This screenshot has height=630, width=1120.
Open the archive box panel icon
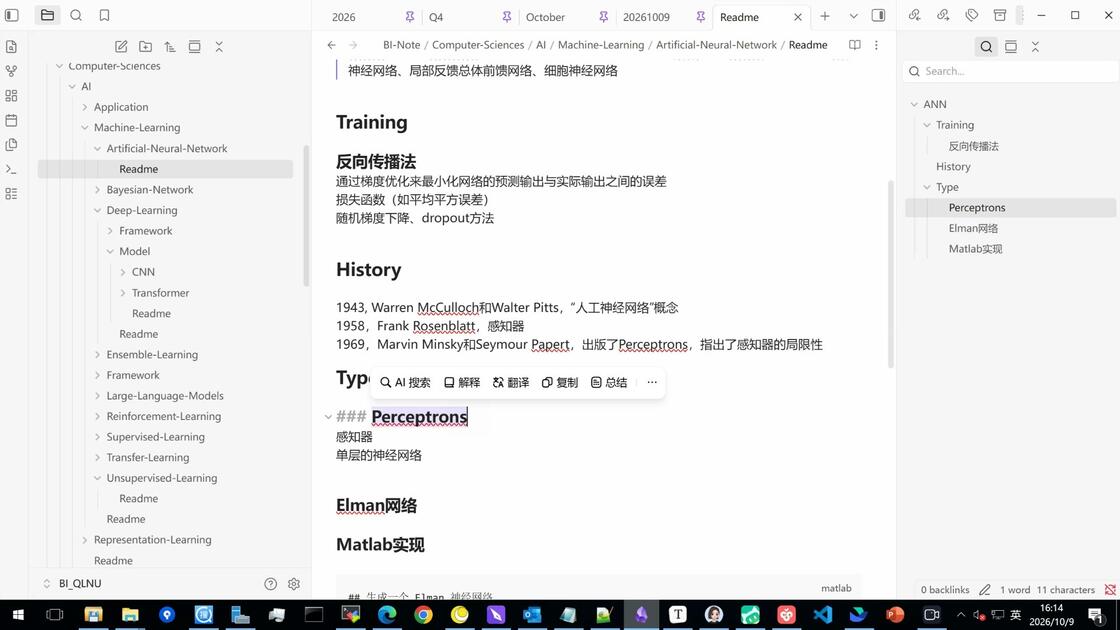pyautogui.click(x=1000, y=15)
